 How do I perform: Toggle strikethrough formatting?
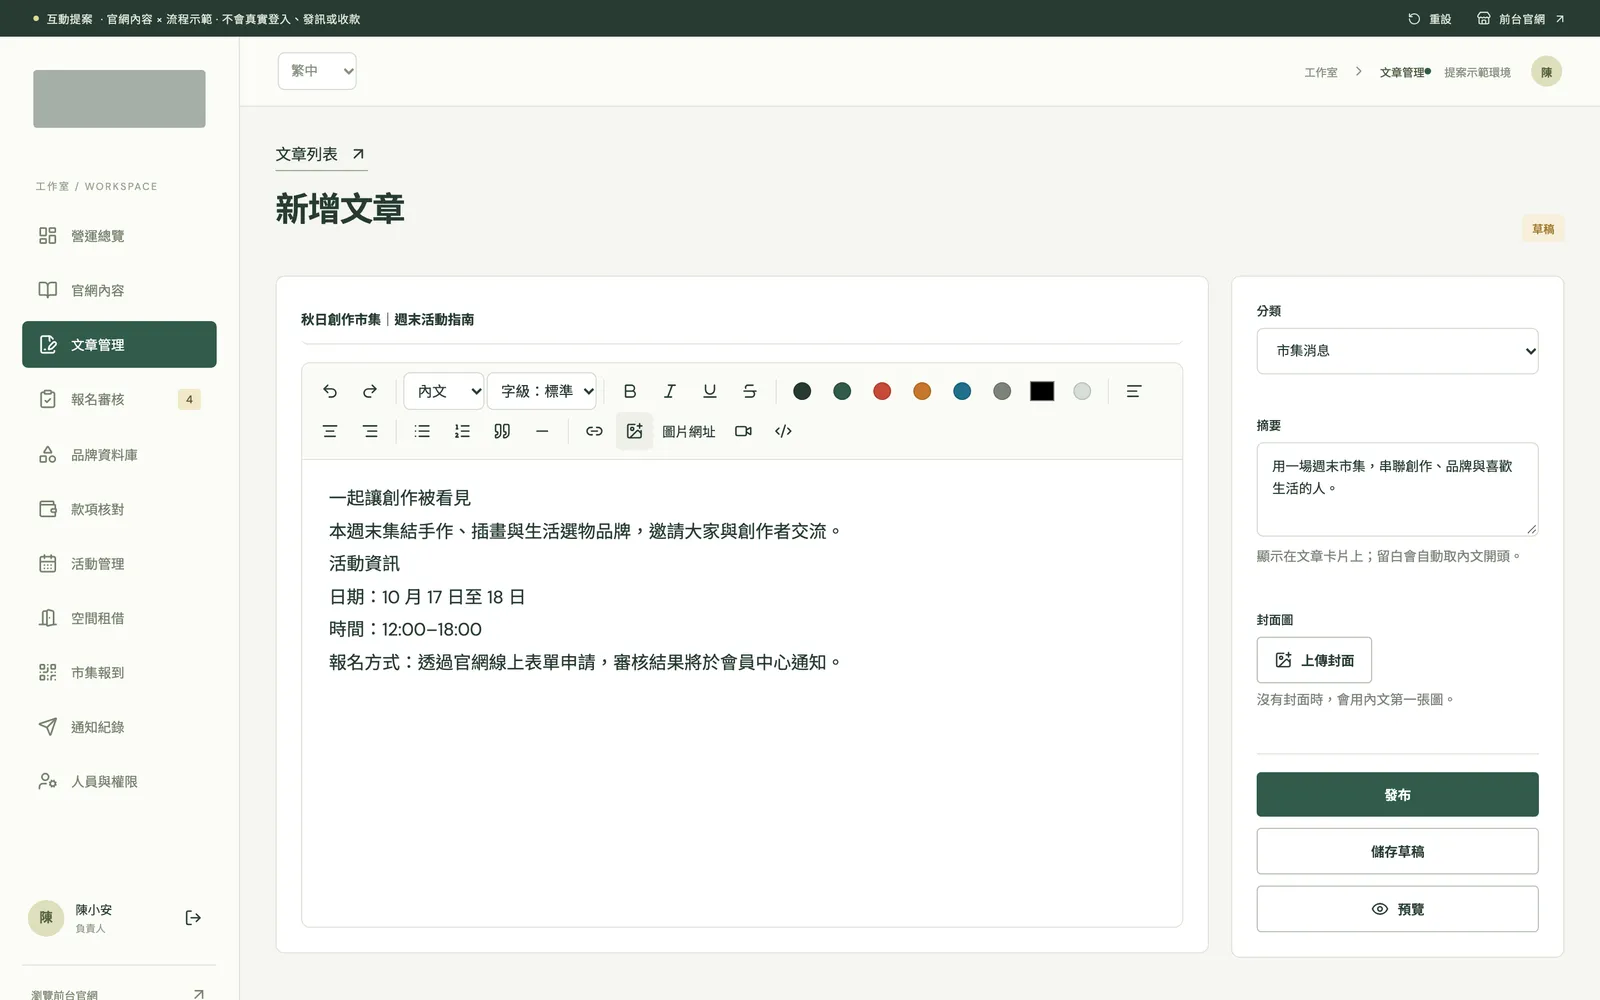point(750,391)
